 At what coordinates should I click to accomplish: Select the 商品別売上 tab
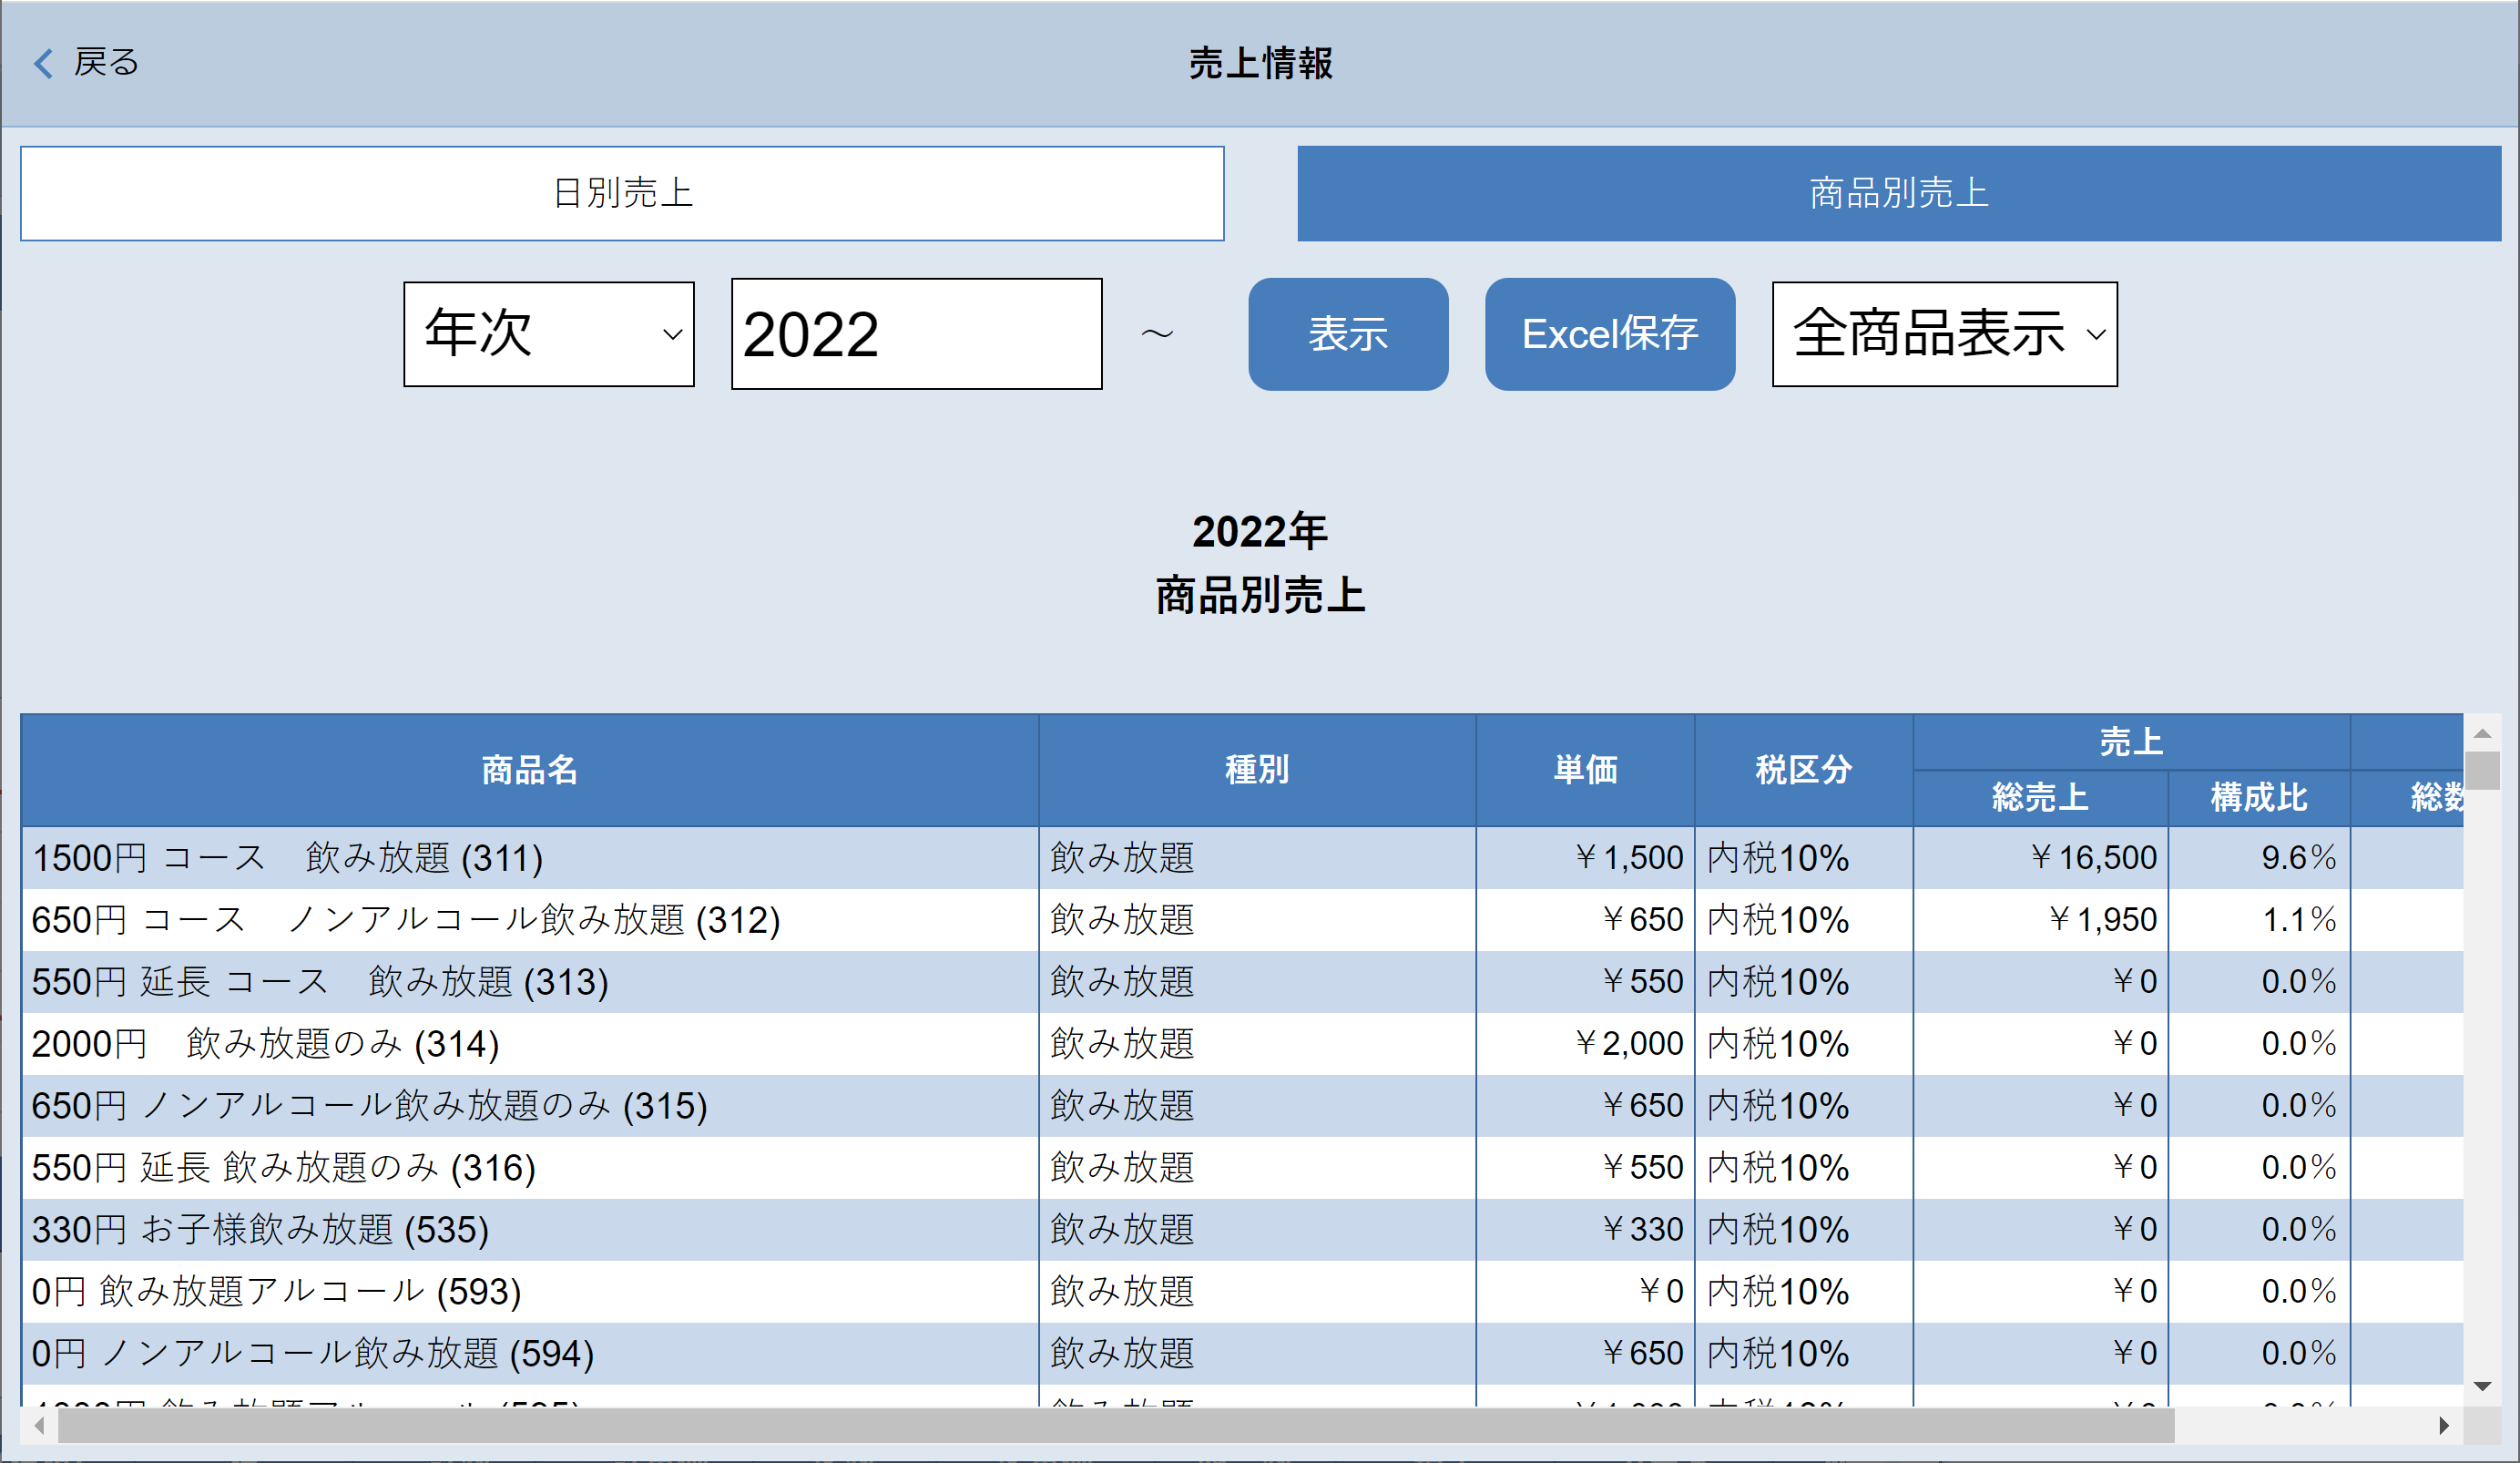pyautogui.click(x=1898, y=193)
